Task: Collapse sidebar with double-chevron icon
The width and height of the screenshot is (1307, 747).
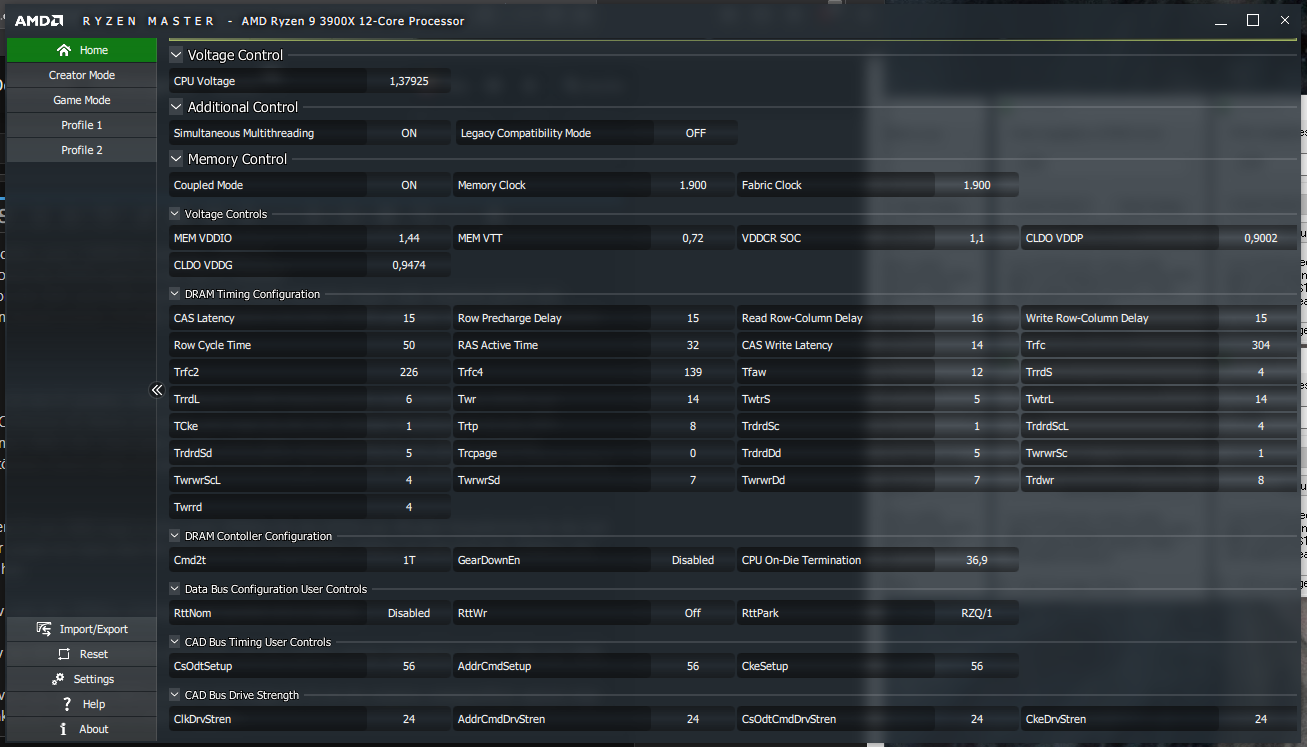Action: [157, 390]
